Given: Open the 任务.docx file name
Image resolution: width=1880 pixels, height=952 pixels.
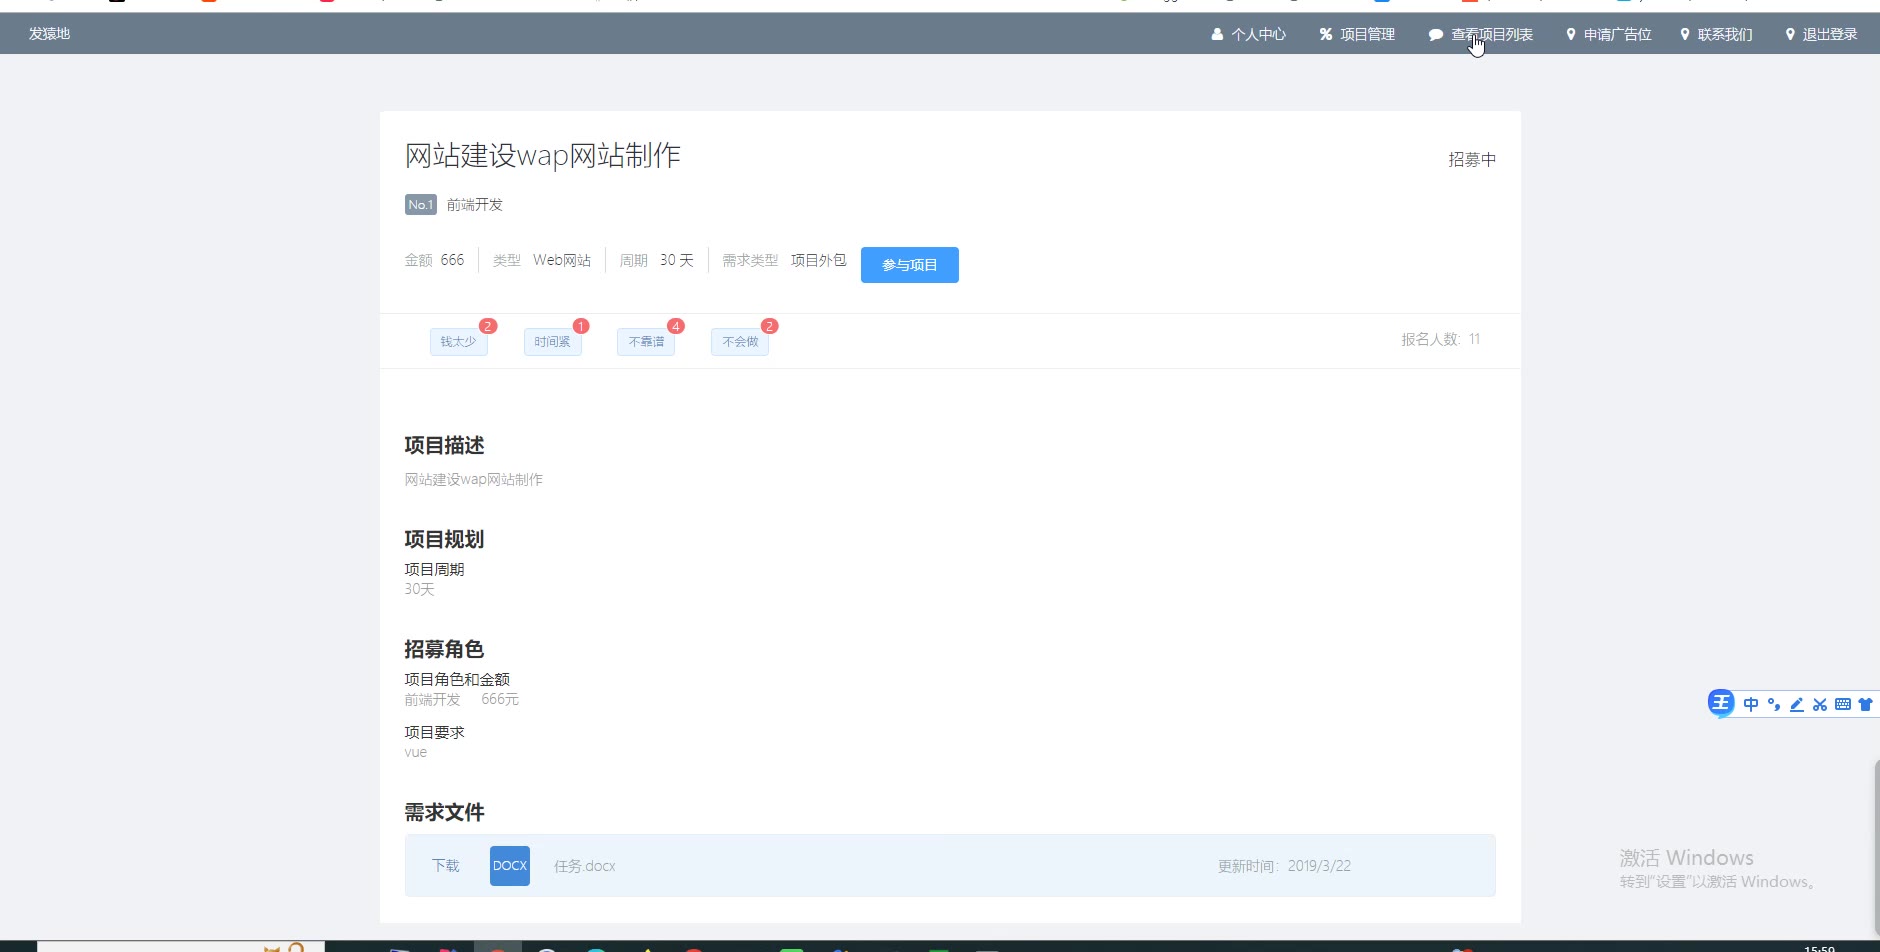Looking at the screenshot, I should 585,866.
